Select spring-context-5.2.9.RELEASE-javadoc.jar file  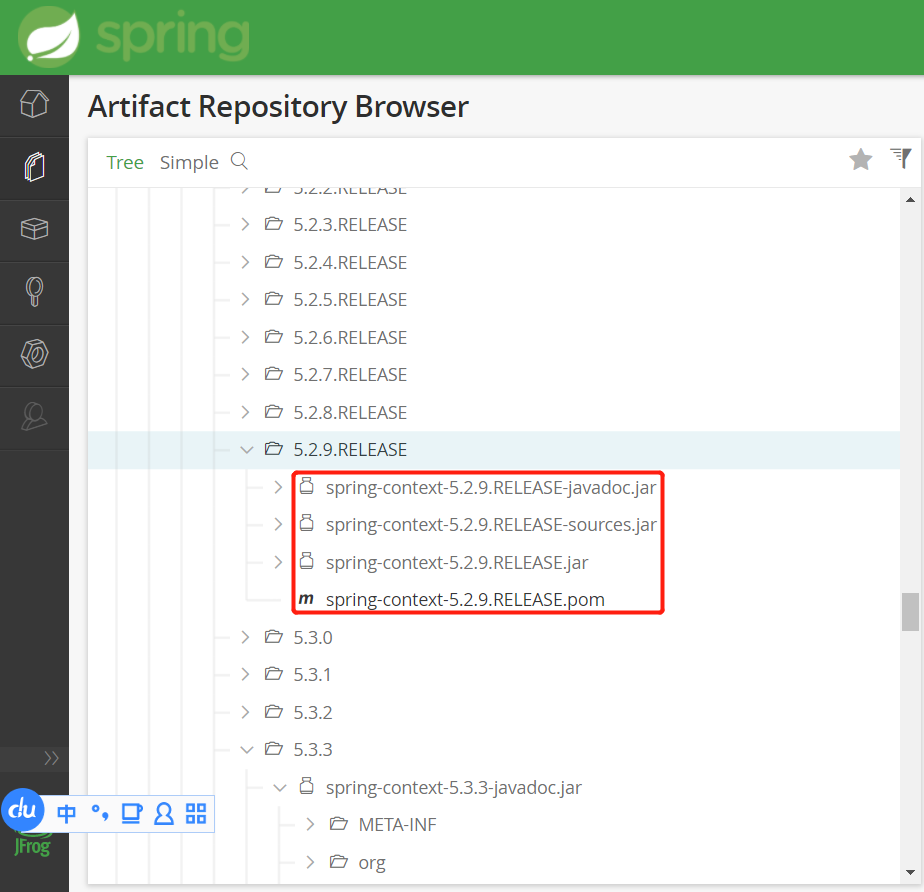pyautogui.click(x=491, y=488)
